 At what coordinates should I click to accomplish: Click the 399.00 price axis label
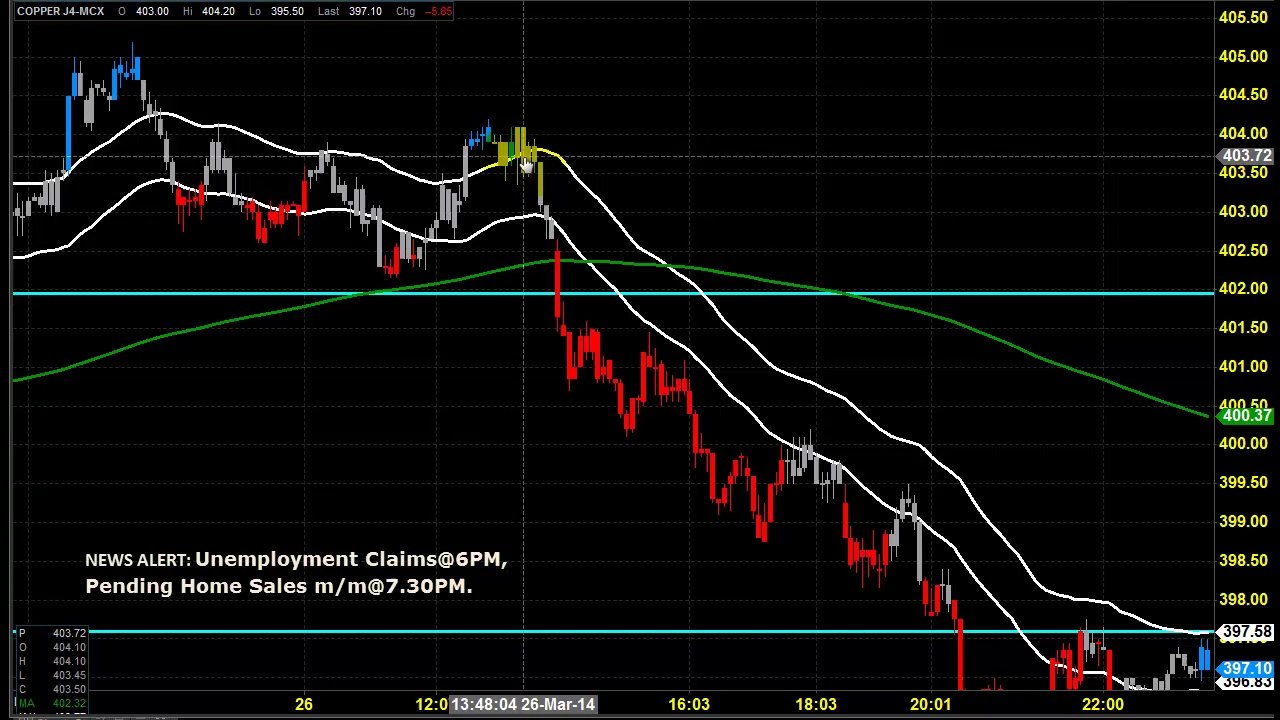[1243, 521]
